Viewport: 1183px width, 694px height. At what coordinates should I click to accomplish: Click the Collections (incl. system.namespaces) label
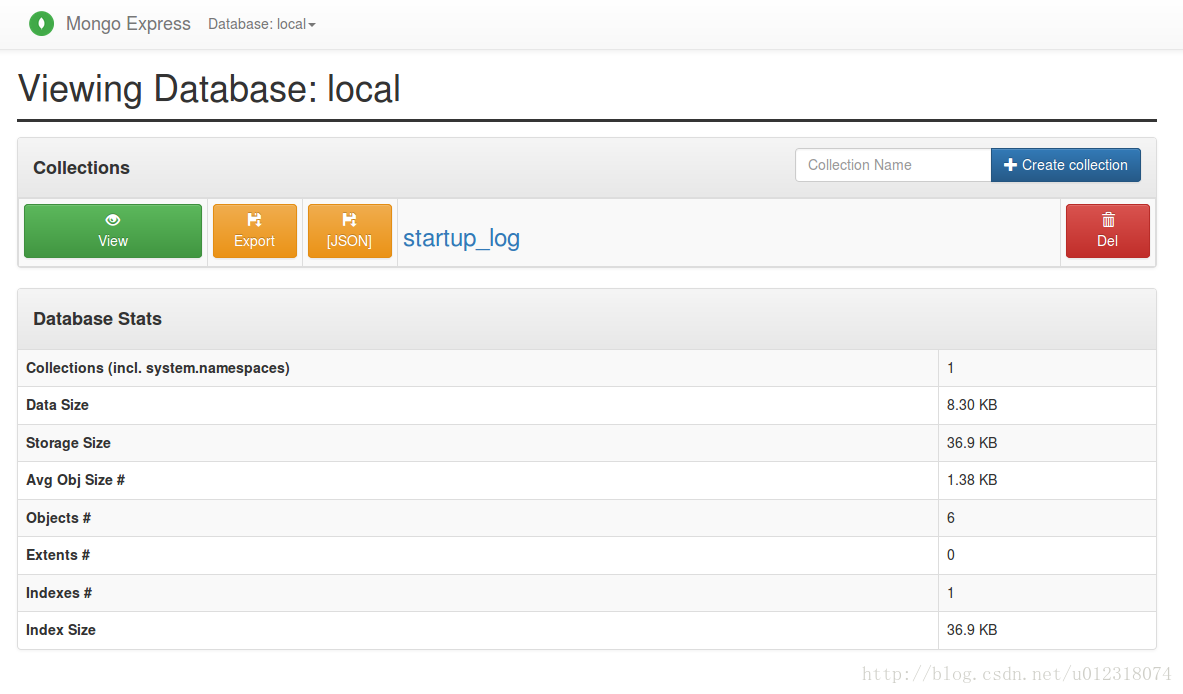tap(158, 368)
